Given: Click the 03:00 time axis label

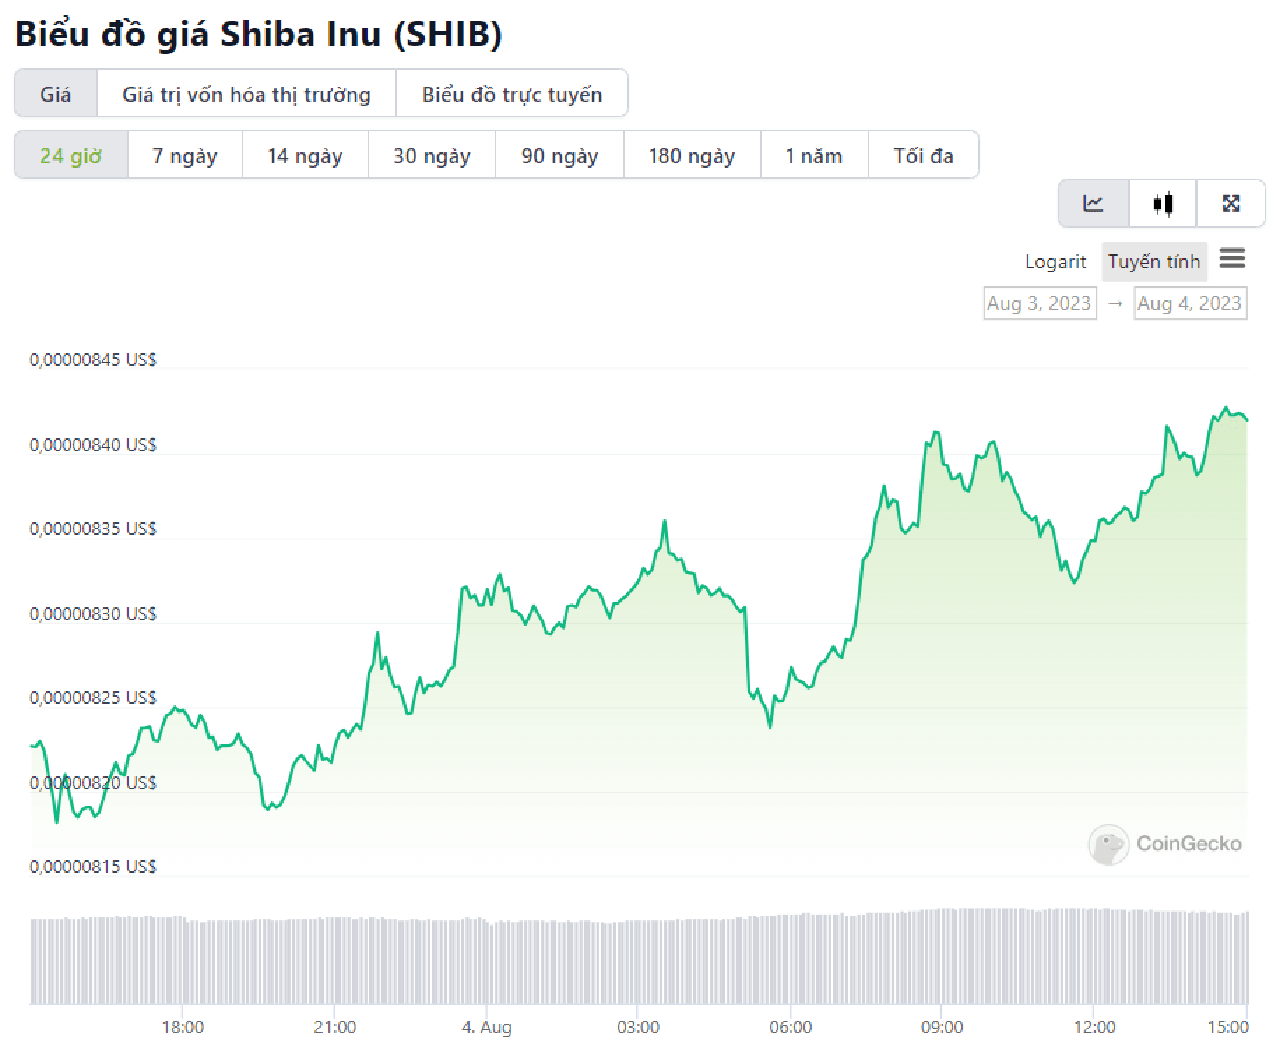Looking at the screenshot, I should (638, 1027).
